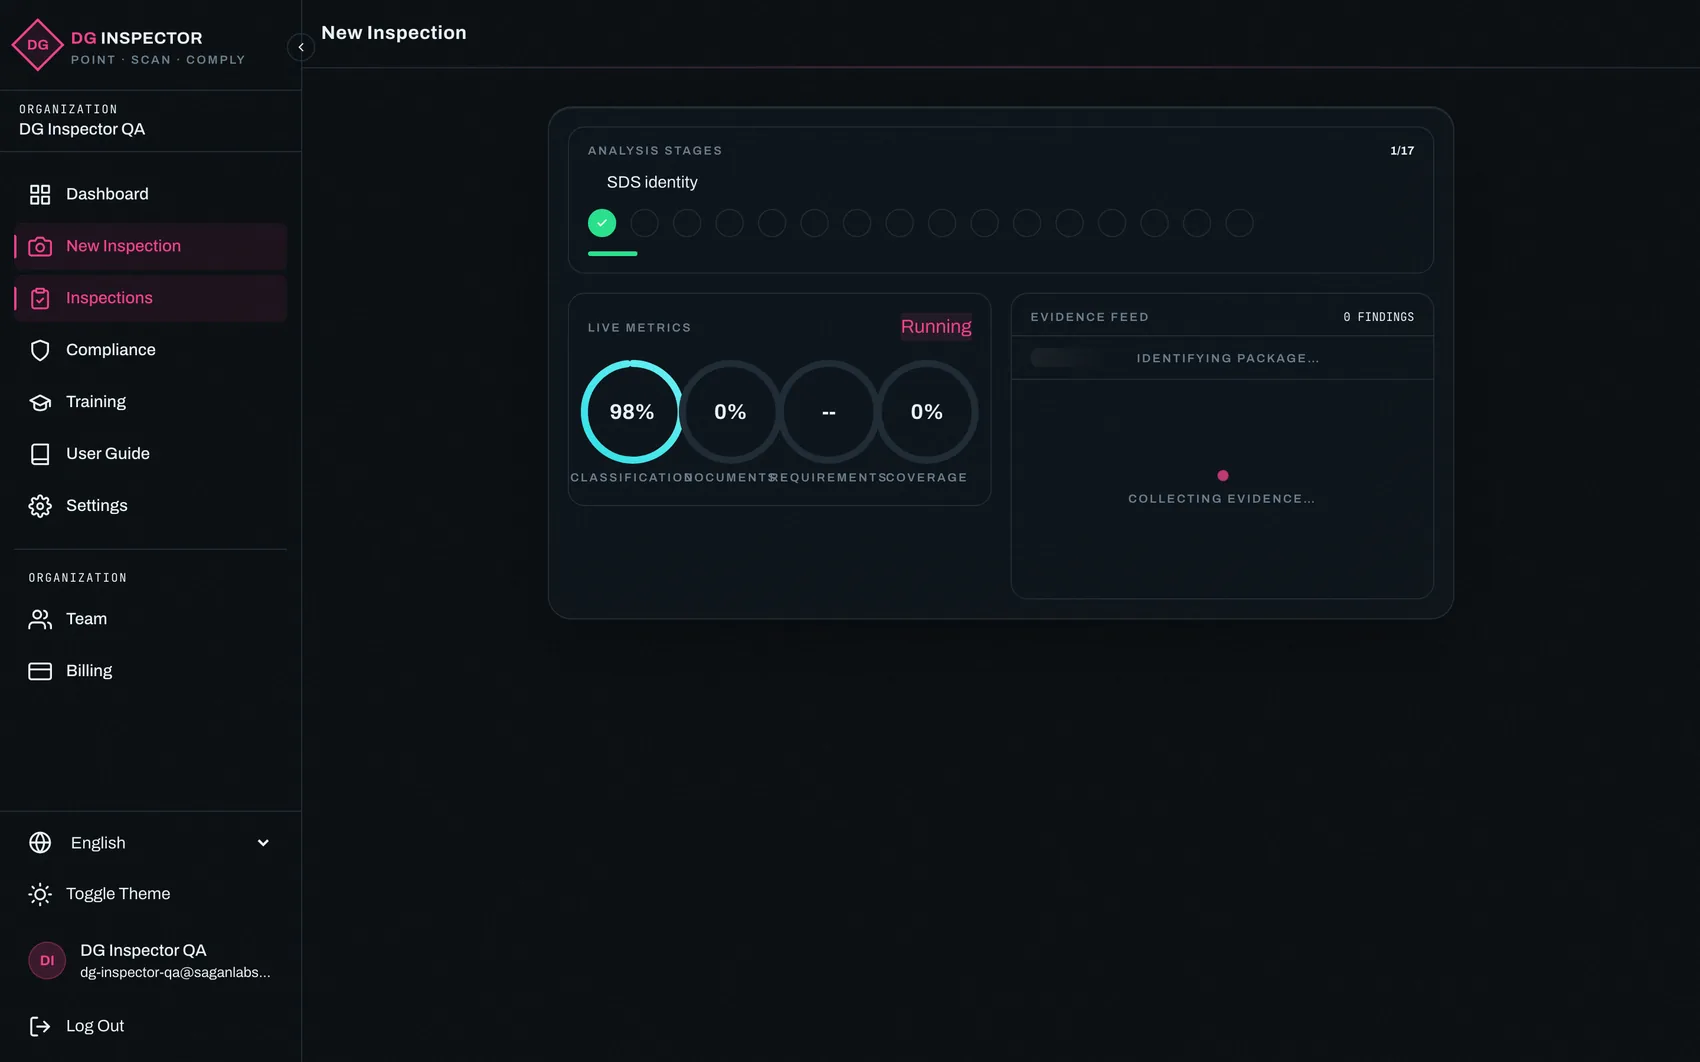Click the Compliance shield icon
Screen dimensions: 1700x1062
click(x=40, y=350)
